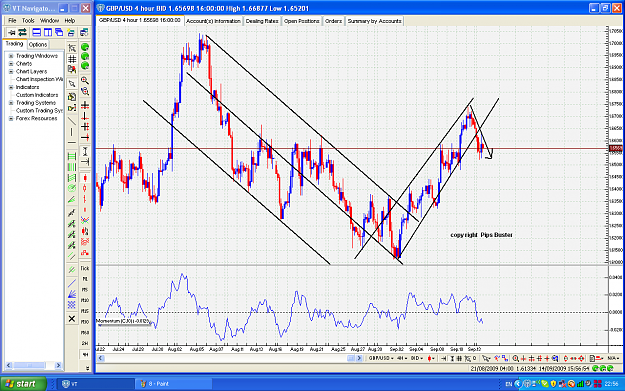The image size is (625, 391).
Task: Select the green horizontal channel lines tool
Action: [72, 156]
